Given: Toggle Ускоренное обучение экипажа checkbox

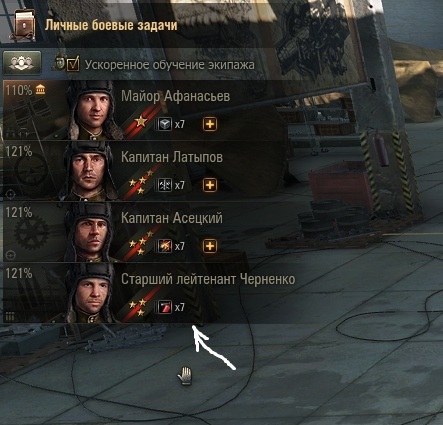Looking at the screenshot, I should point(73,64).
